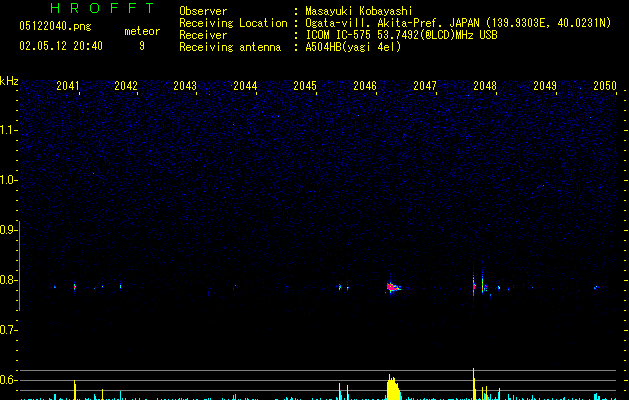Click the 2042 time marker
This screenshot has height=400, width=629.
point(126,86)
